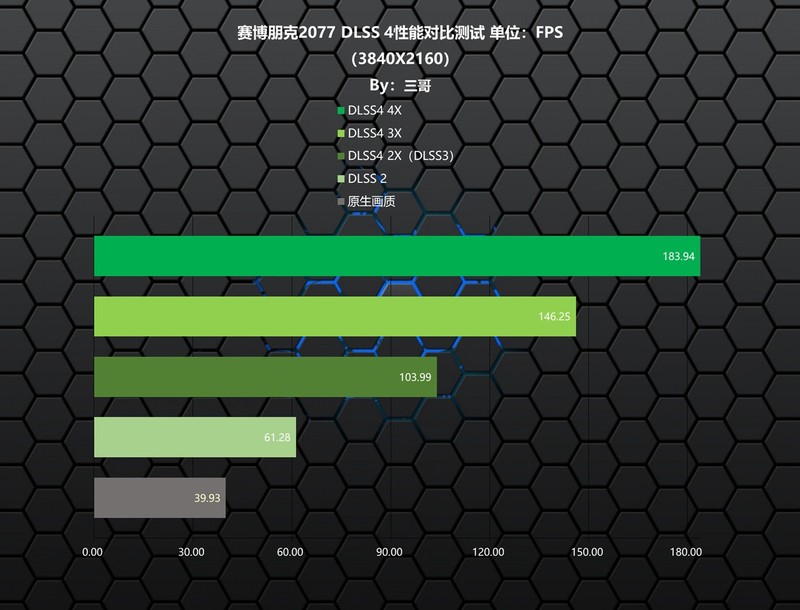The height and width of the screenshot is (610, 800).
Task: Select the 原生画质 legend label
Action: [371, 201]
